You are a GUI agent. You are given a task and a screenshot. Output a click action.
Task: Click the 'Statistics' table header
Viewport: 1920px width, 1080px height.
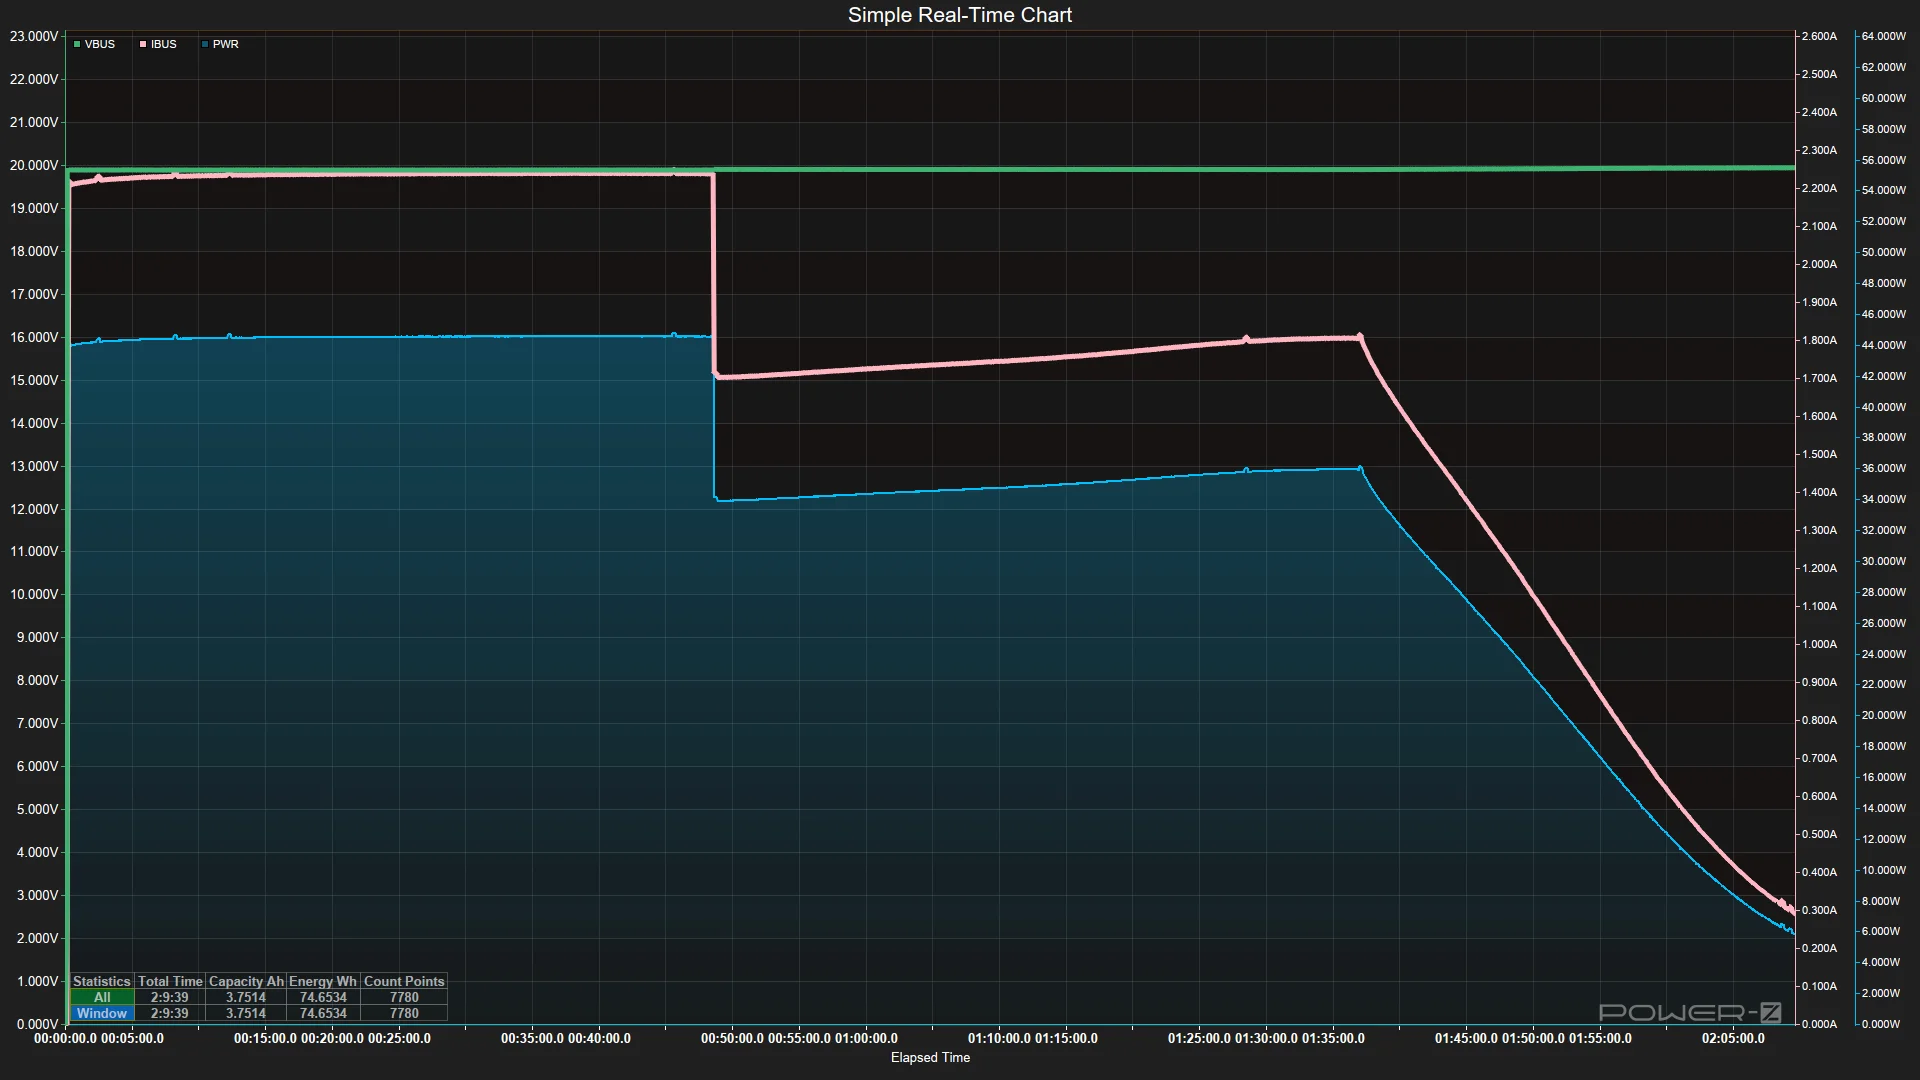[102, 981]
